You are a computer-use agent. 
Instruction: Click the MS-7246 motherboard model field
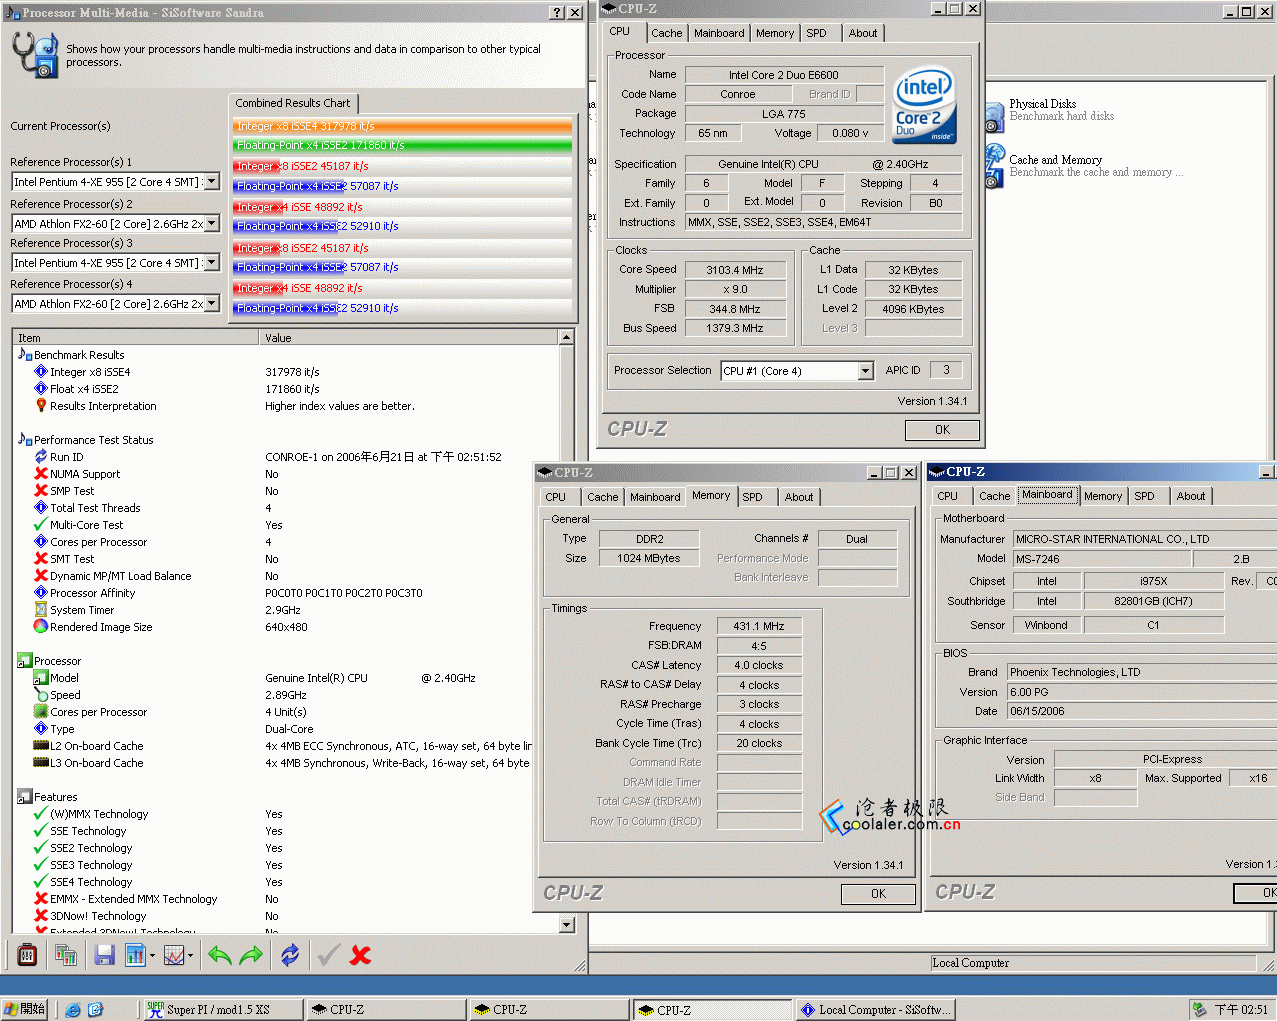click(1102, 559)
